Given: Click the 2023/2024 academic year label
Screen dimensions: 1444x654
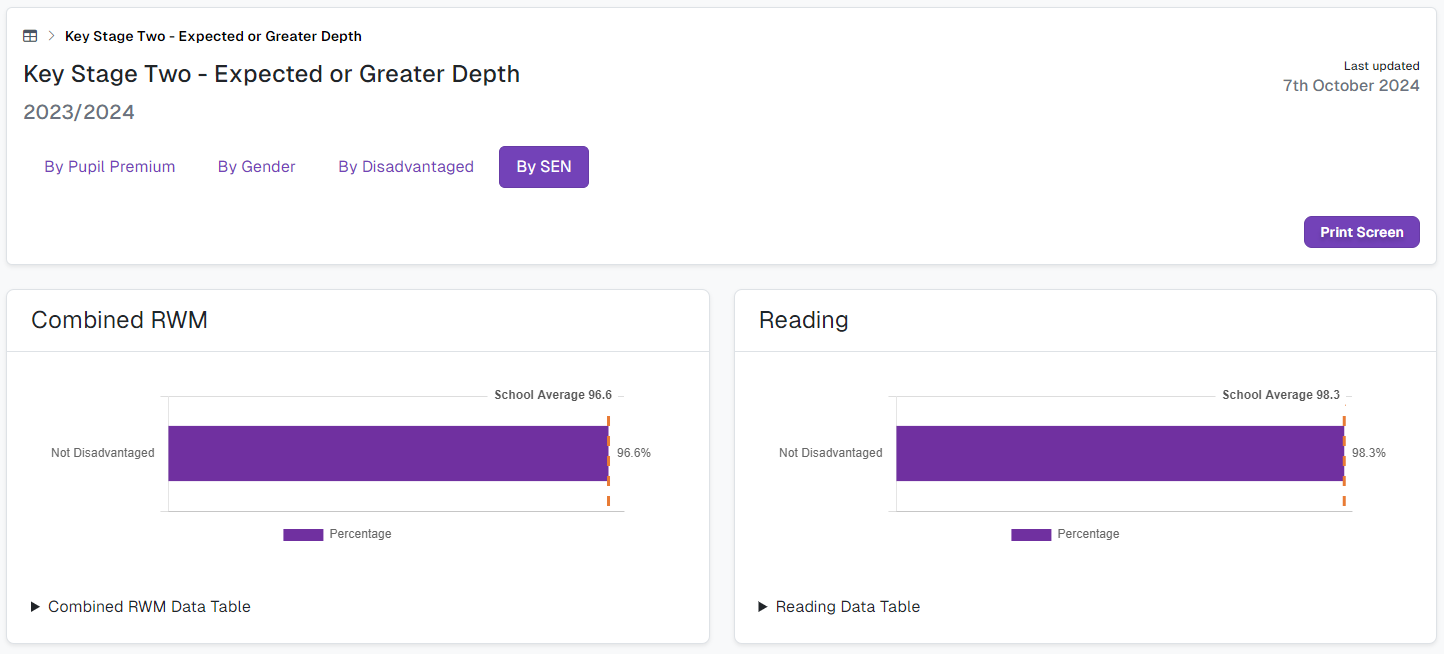Looking at the screenshot, I should [x=79, y=111].
